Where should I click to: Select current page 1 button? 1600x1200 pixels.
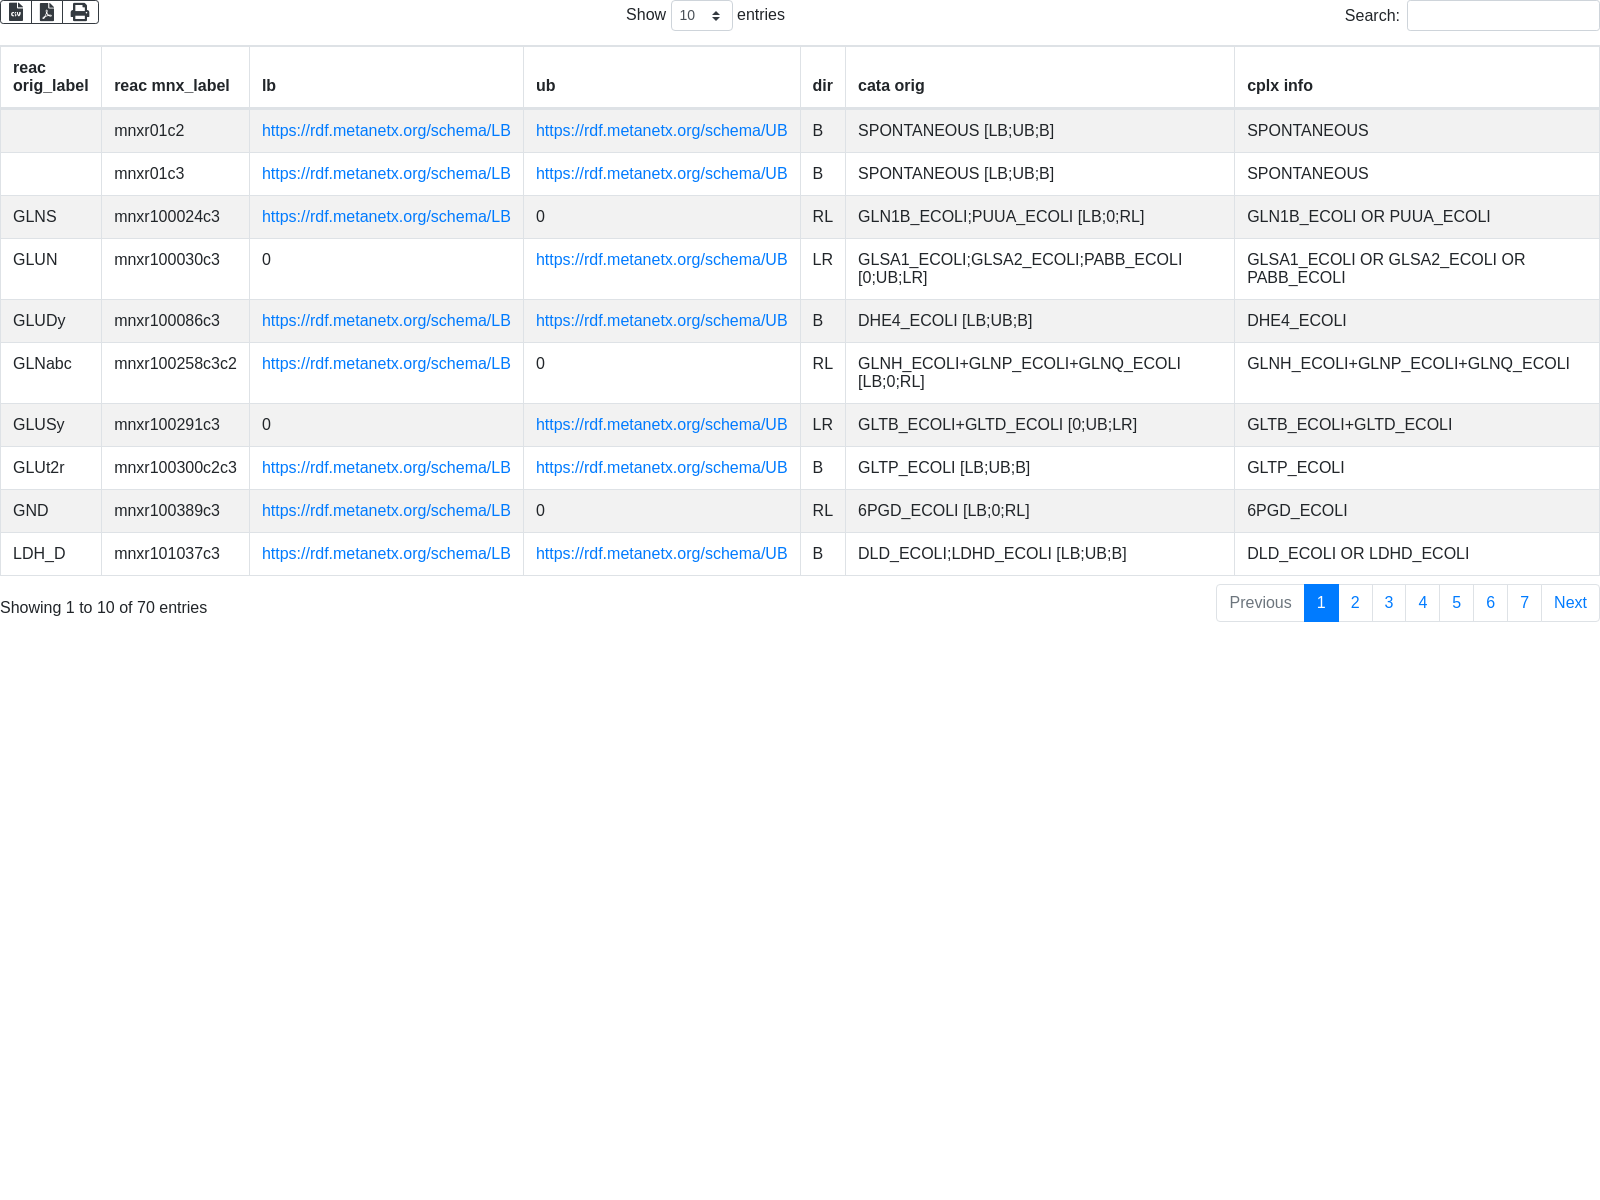click(x=1321, y=603)
